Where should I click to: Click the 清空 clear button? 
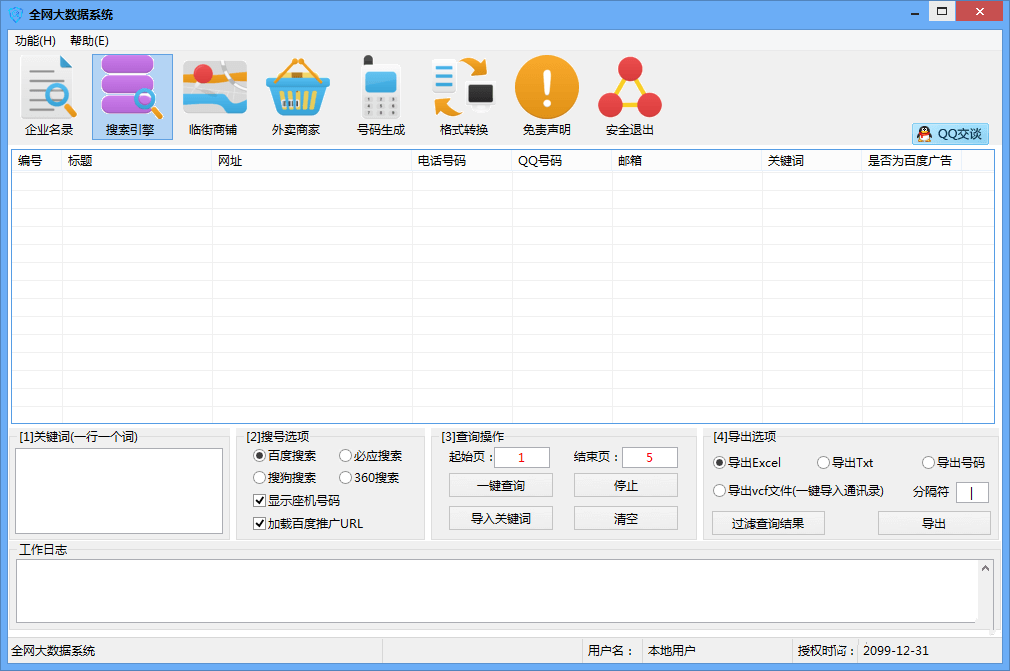coord(625,518)
